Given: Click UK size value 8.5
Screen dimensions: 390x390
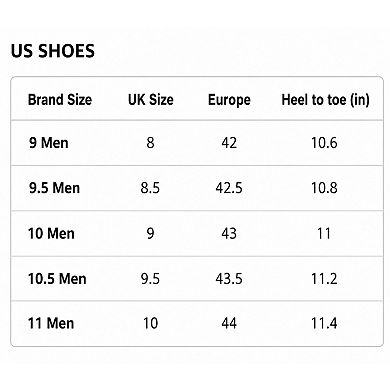Looking at the screenshot, I should click(150, 188).
